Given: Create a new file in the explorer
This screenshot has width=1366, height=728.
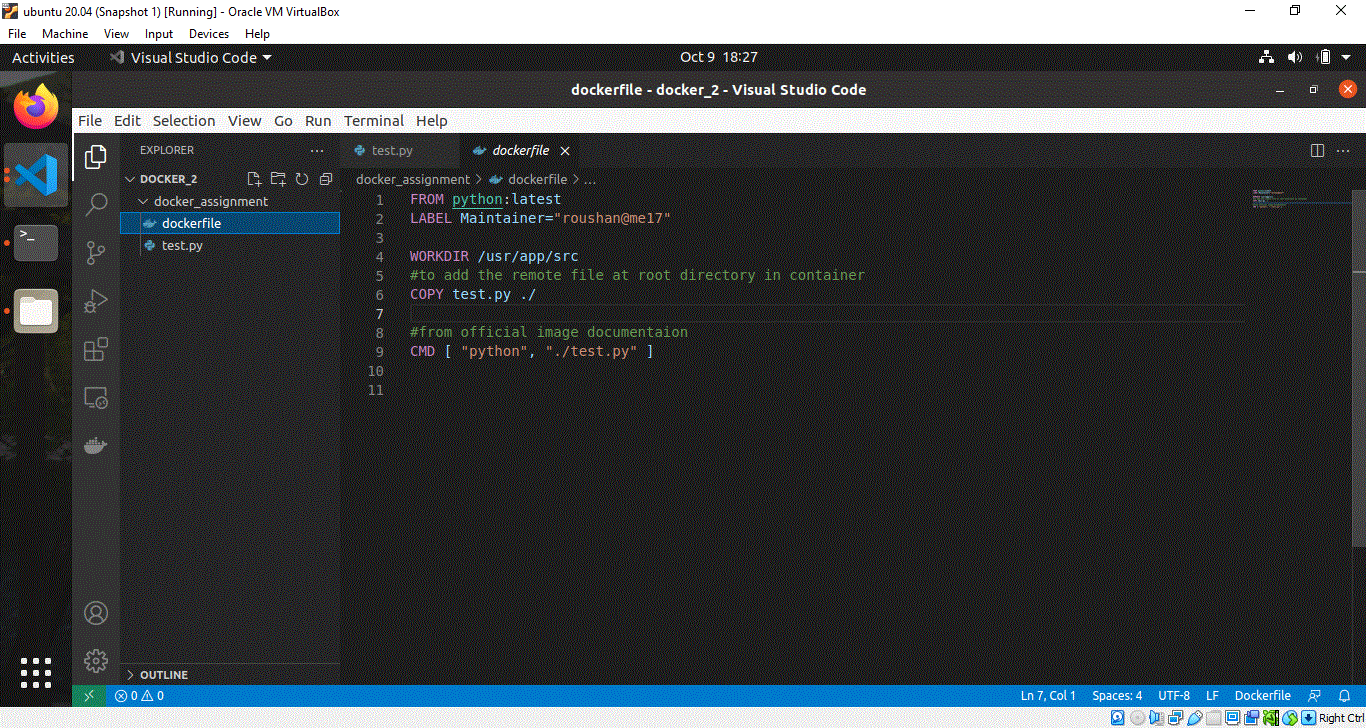Looking at the screenshot, I should click(x=253, y=178).
